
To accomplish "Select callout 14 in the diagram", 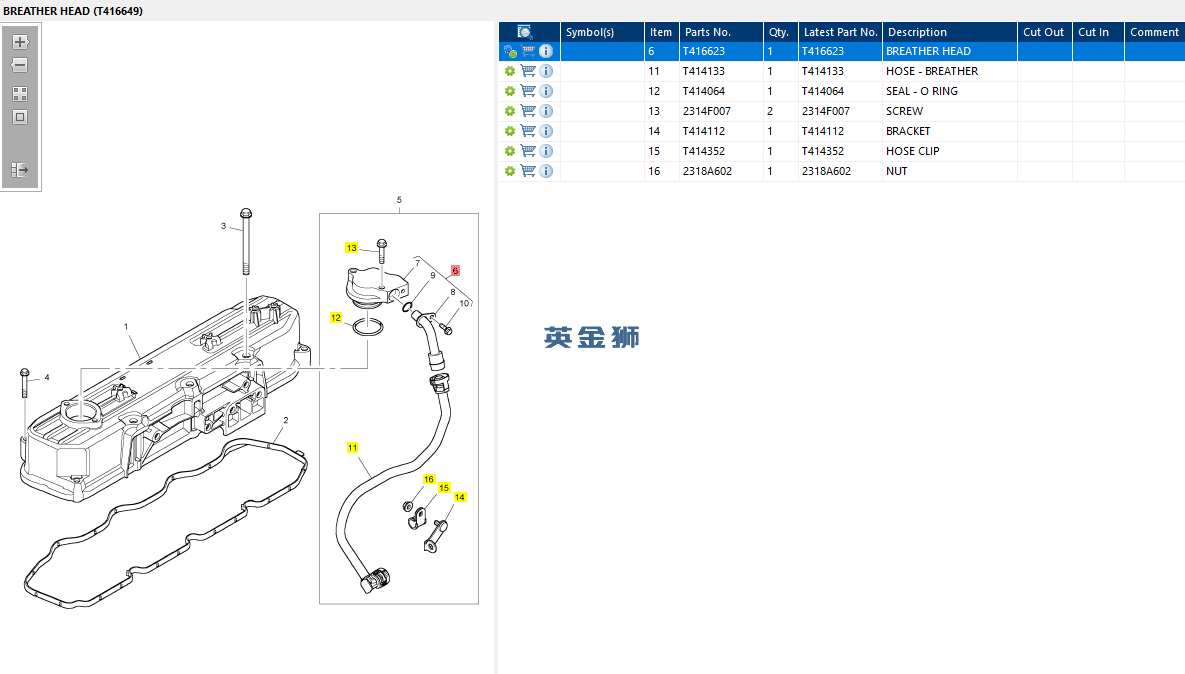I will click(459, 496).
